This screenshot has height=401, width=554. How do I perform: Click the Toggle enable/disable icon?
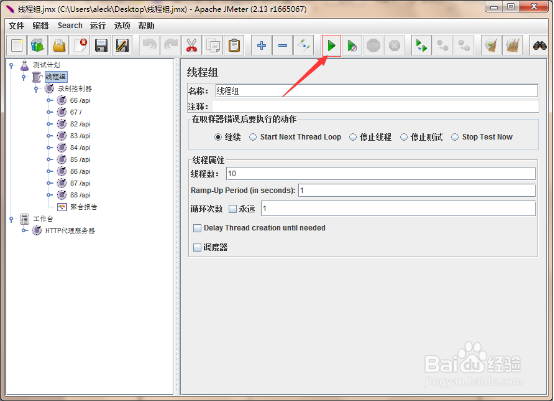(304, 46)
